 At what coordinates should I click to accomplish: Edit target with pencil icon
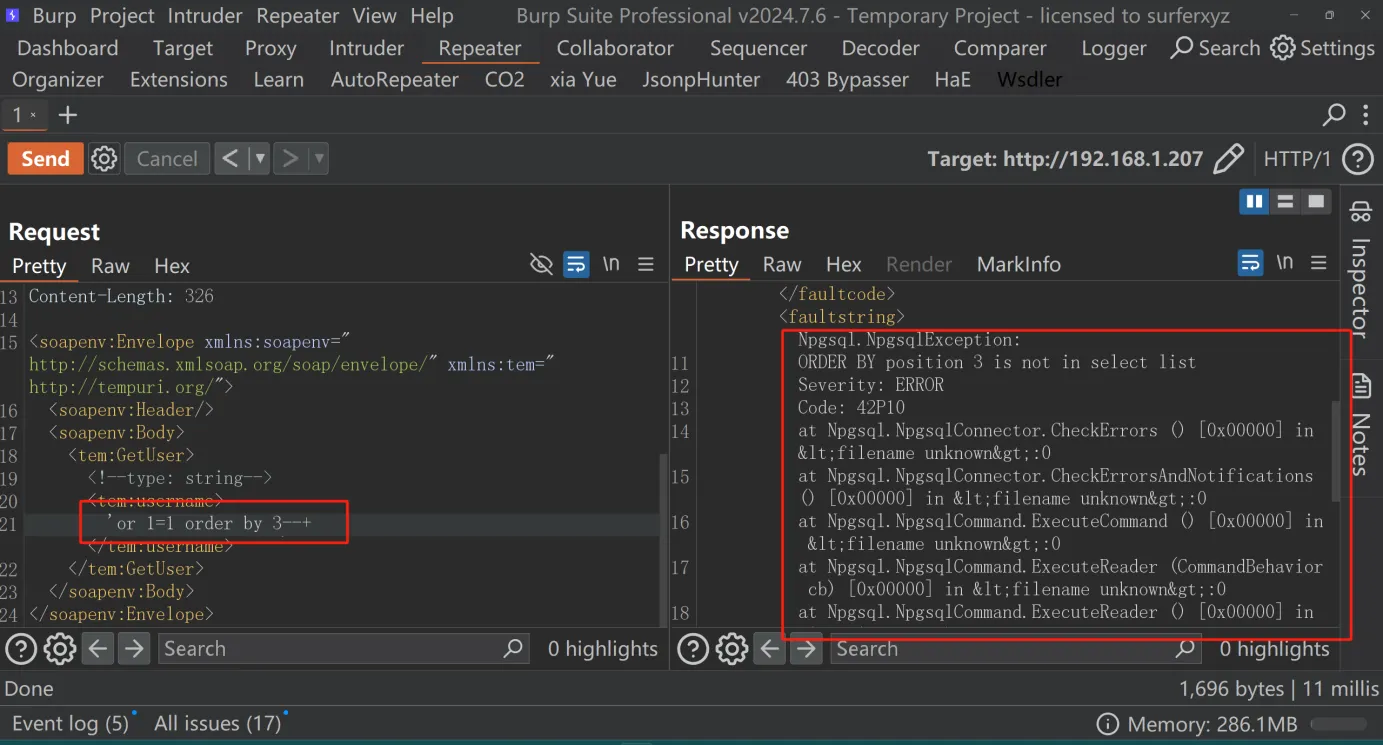click(x=1228, y=159)
